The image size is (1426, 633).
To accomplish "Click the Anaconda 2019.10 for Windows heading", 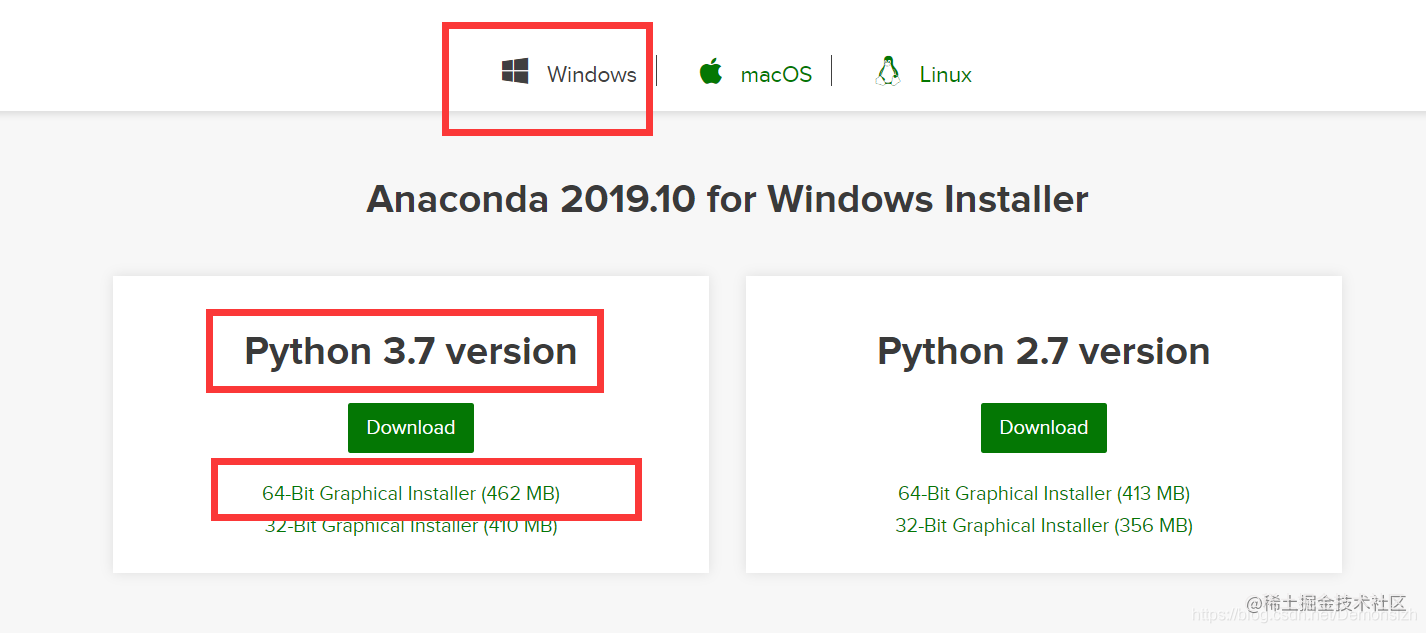I will point(727,199).
